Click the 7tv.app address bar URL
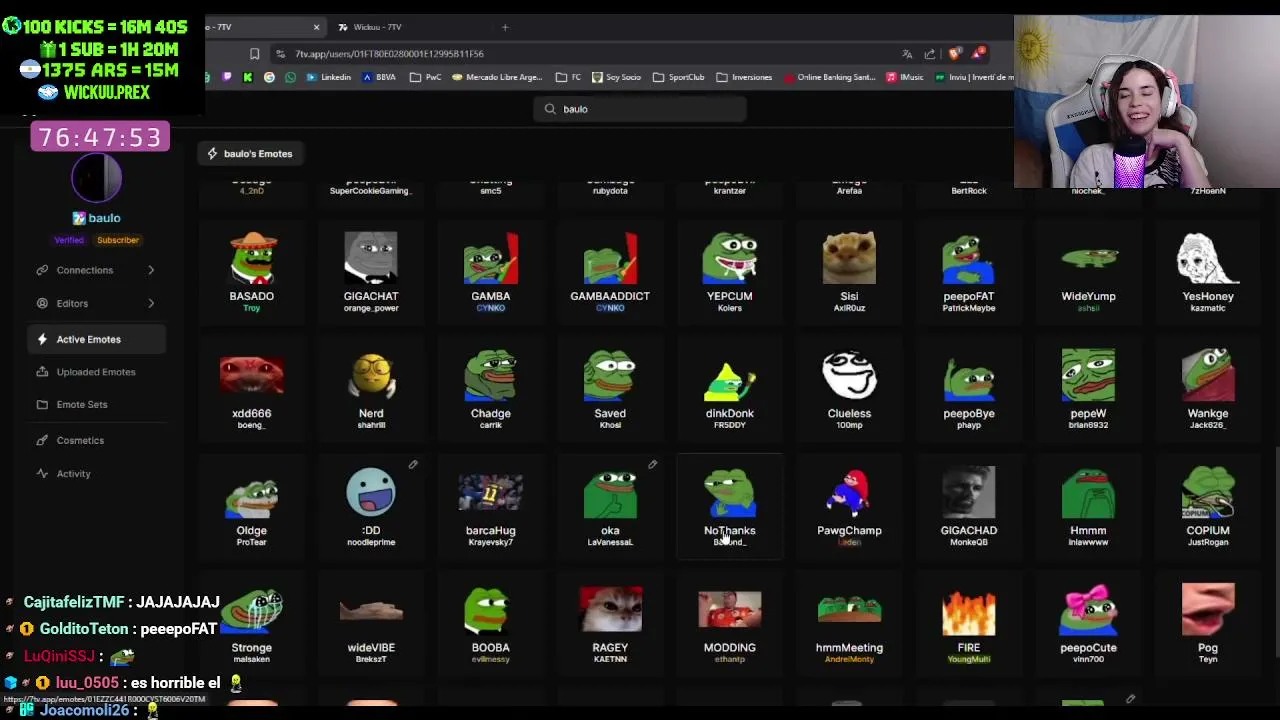The height and width of the screenshot is (720, 1280). coord(389,54)
